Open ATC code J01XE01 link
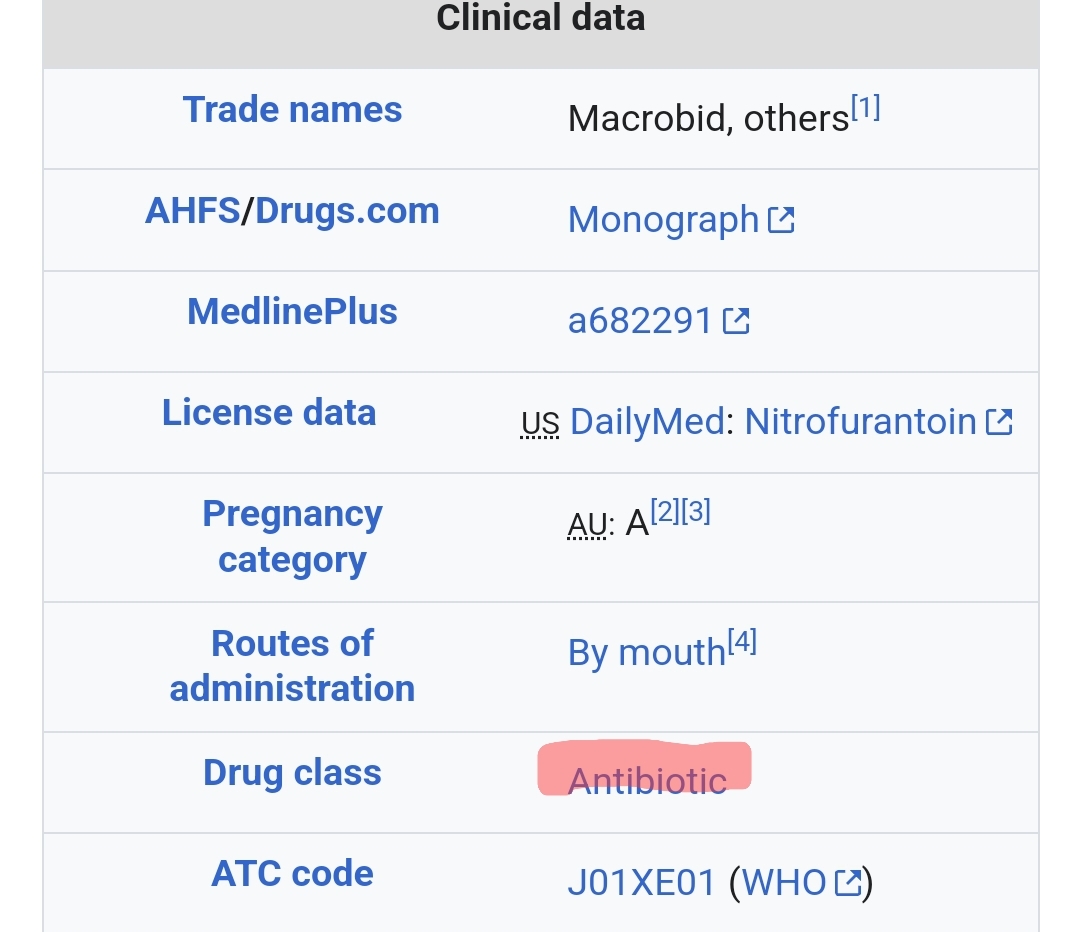 click(x=642, y=883)
